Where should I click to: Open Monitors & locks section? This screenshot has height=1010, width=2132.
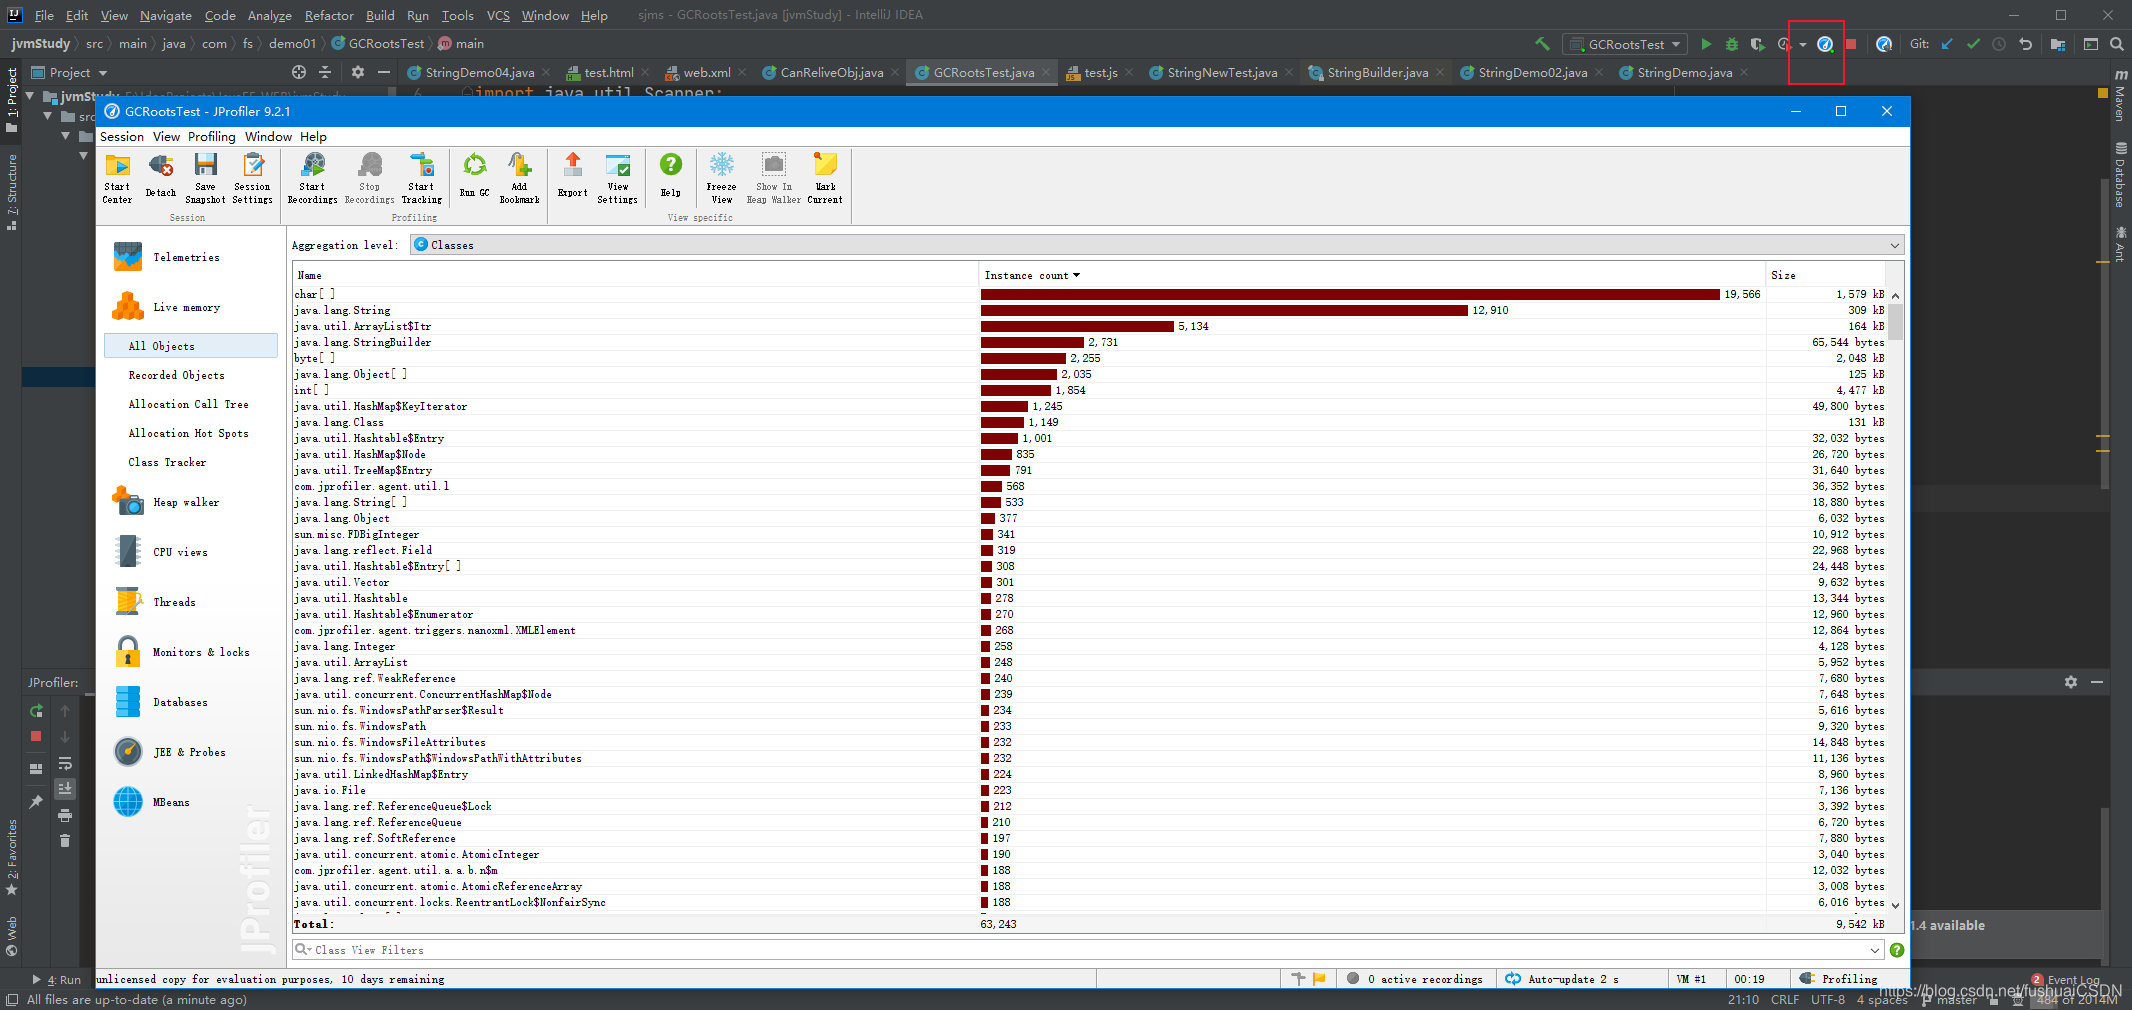[201, 652]
